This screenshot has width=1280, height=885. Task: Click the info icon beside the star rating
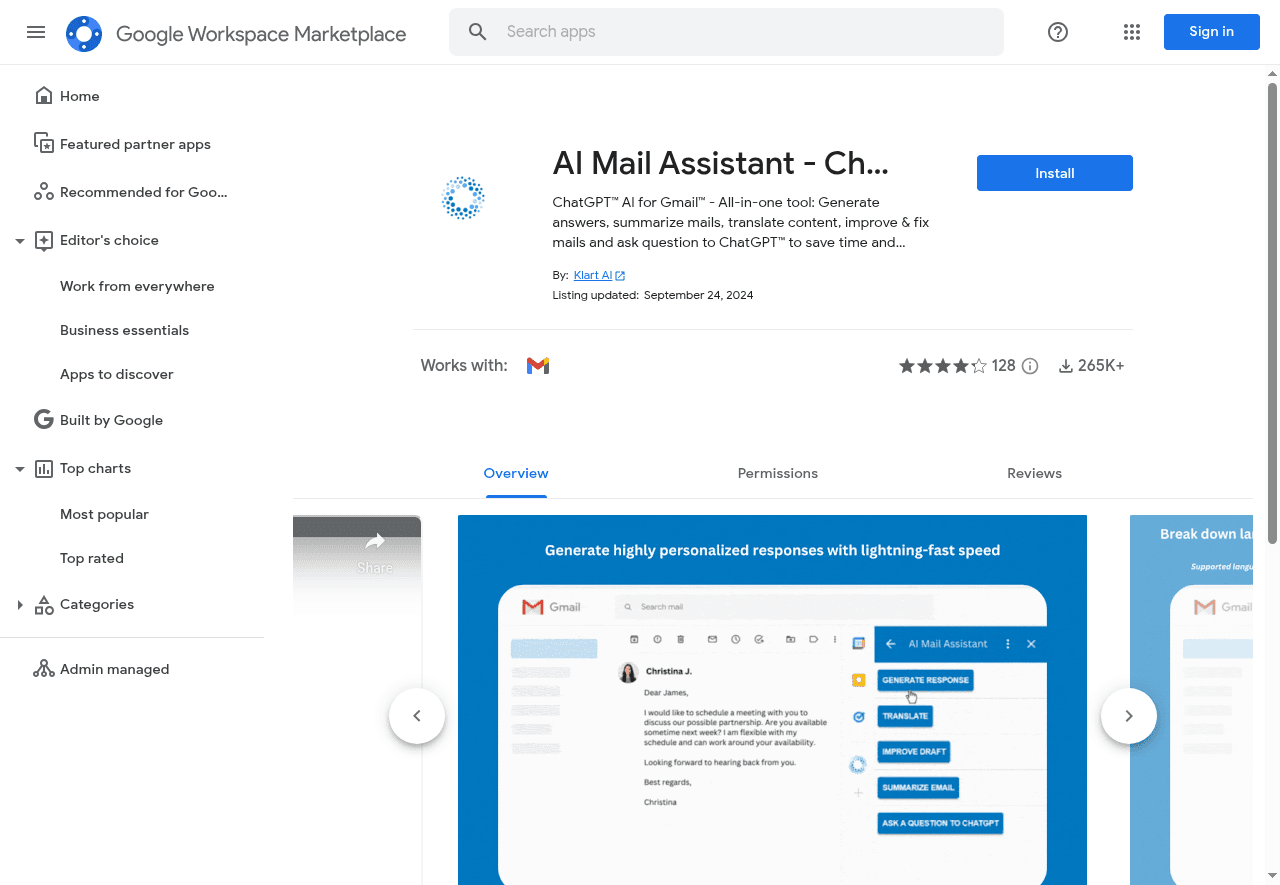[x=1030, y=365]
